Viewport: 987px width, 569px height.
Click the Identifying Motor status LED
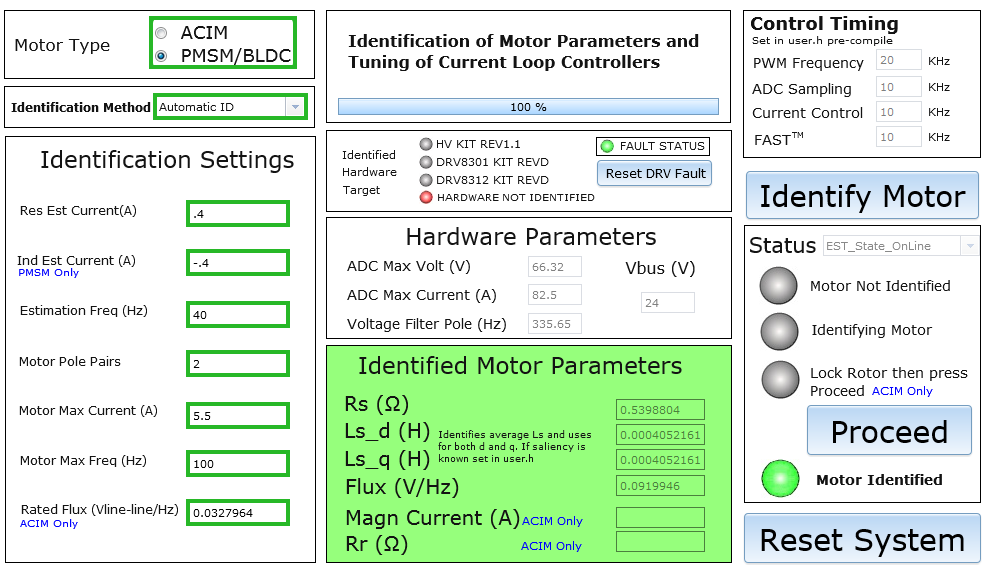tap(779, 331)
